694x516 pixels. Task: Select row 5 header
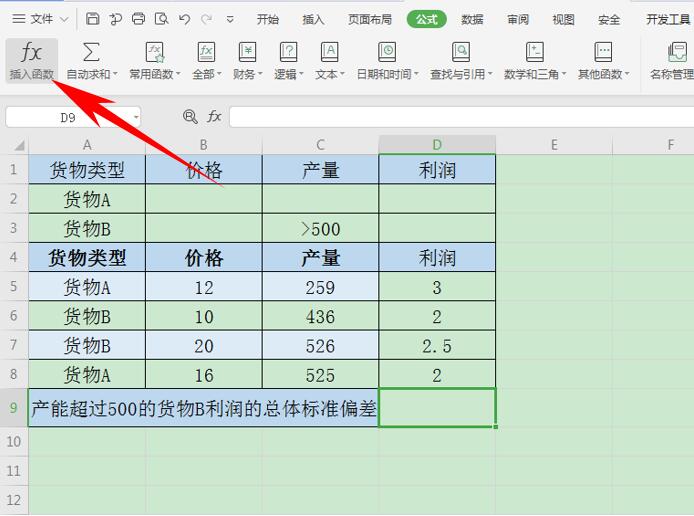(x=14, y=286)
